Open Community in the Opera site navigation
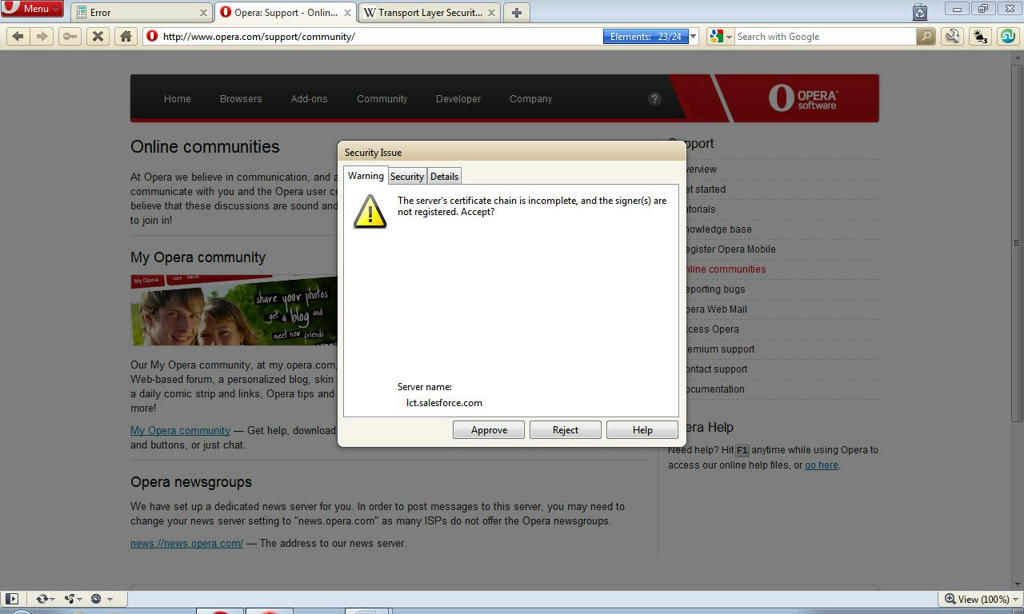 point(382,99)
